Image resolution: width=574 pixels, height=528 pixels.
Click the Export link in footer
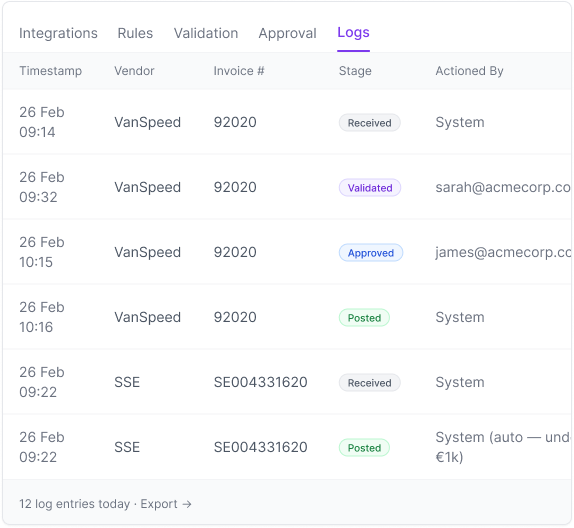[166, 504]
